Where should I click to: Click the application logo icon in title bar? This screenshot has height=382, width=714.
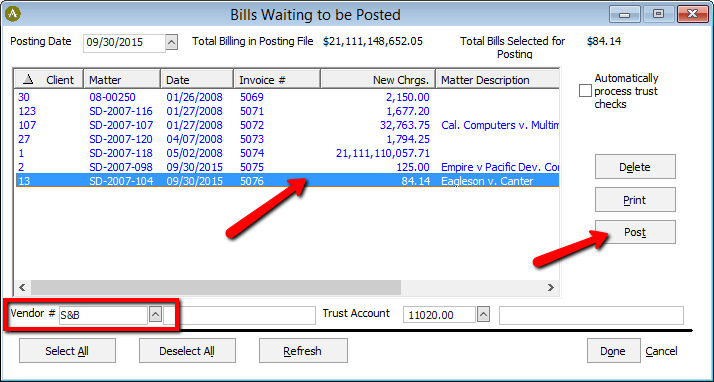[x=13, y=15]
